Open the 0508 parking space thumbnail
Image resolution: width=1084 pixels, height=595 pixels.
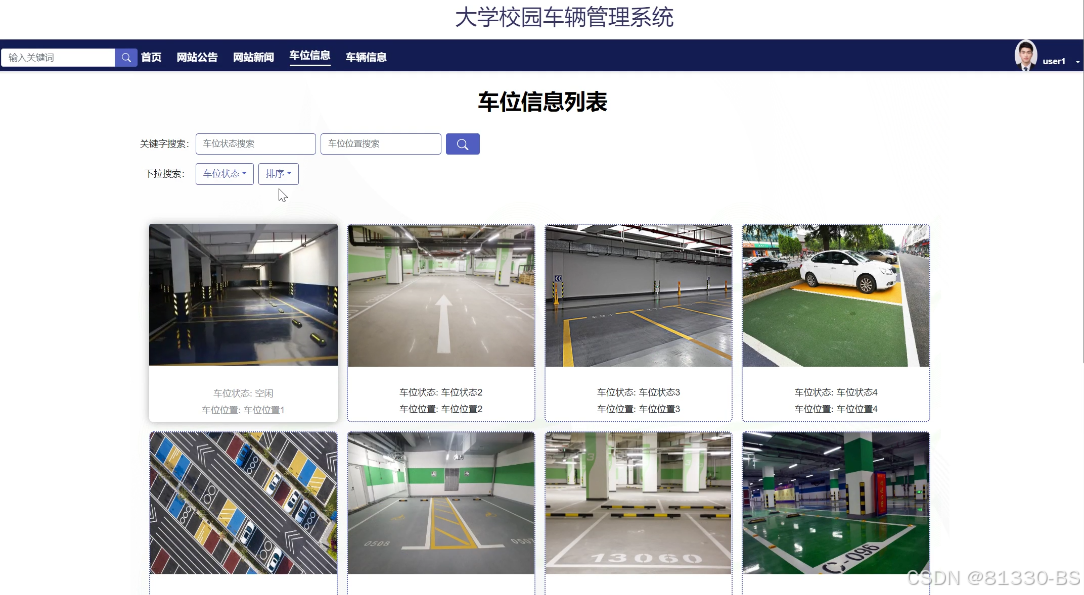tap(441, 503)
